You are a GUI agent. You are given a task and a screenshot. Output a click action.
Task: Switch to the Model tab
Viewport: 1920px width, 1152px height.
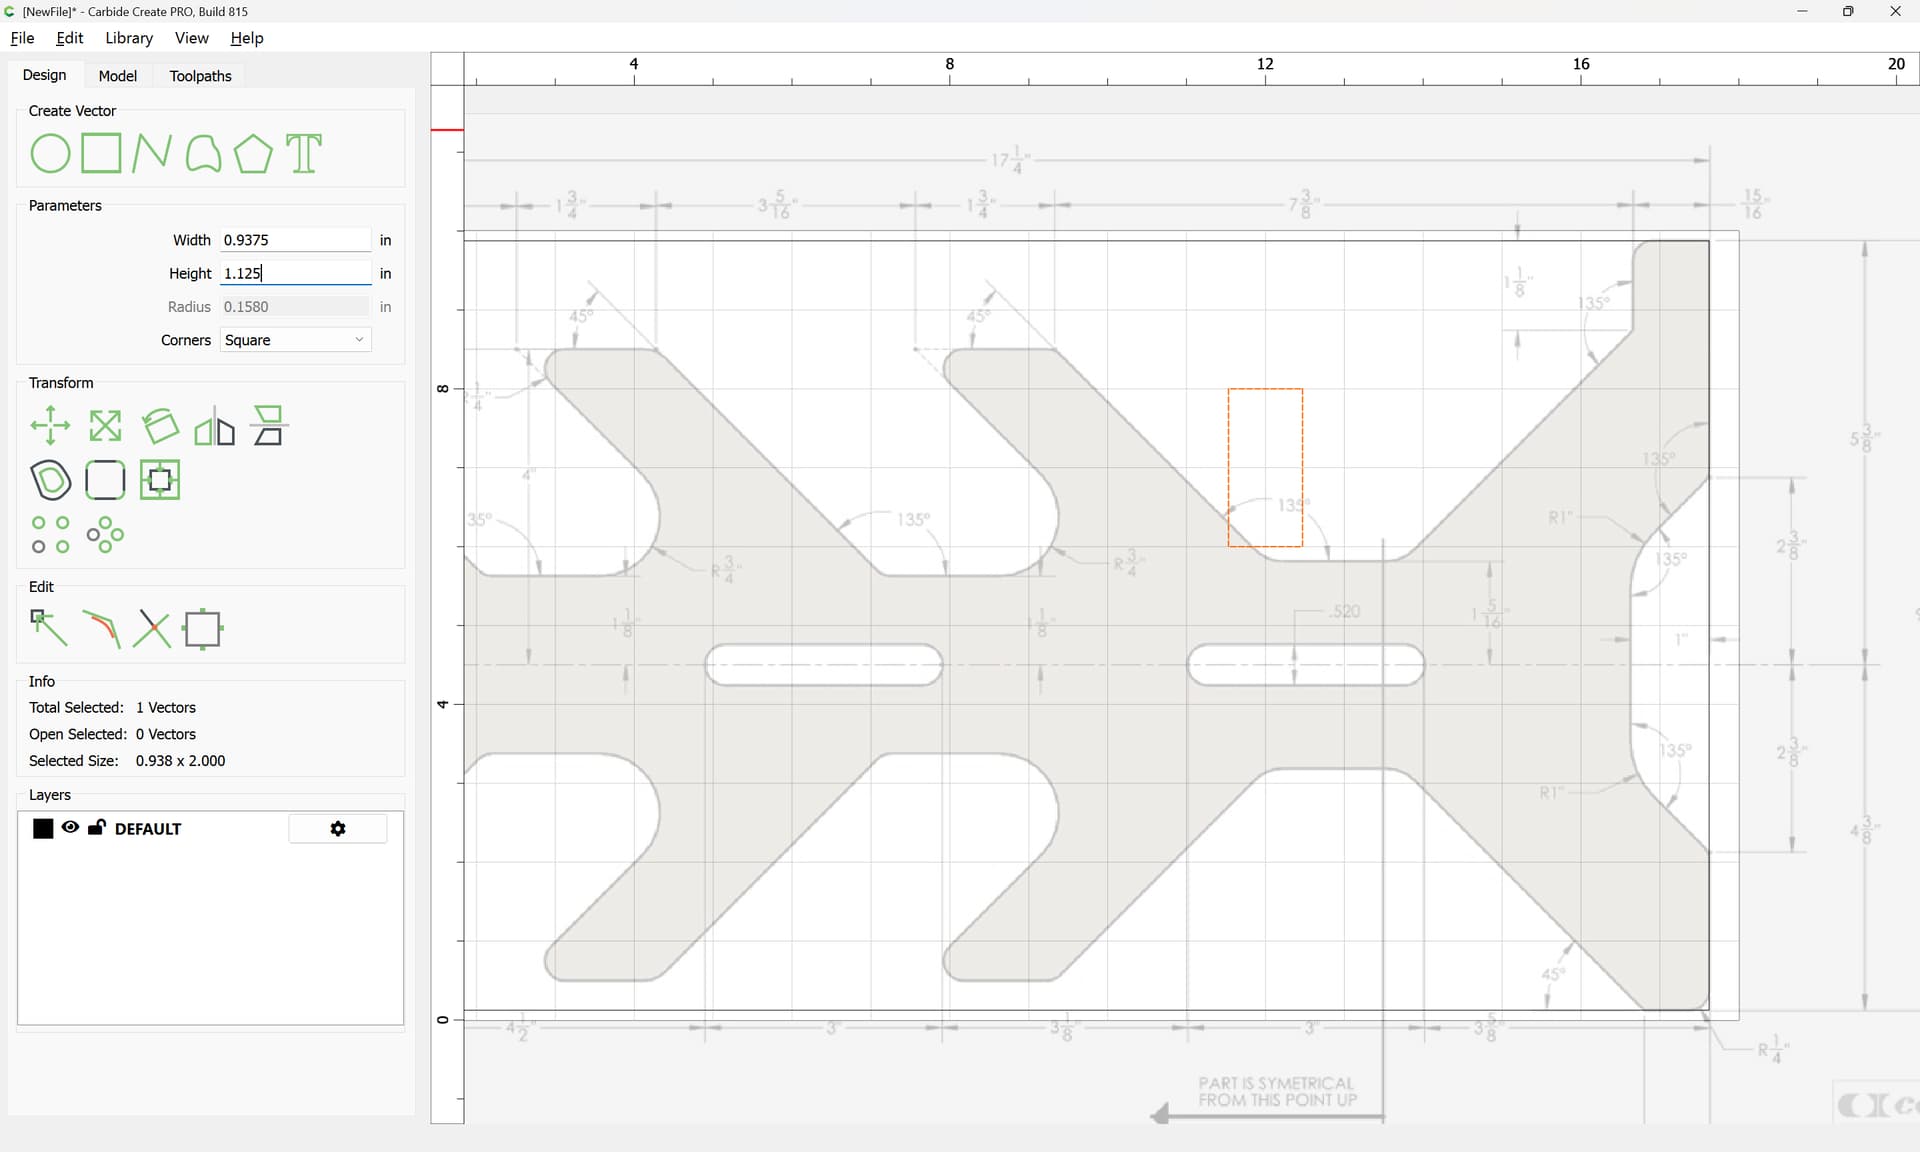[x=118, y=76]
